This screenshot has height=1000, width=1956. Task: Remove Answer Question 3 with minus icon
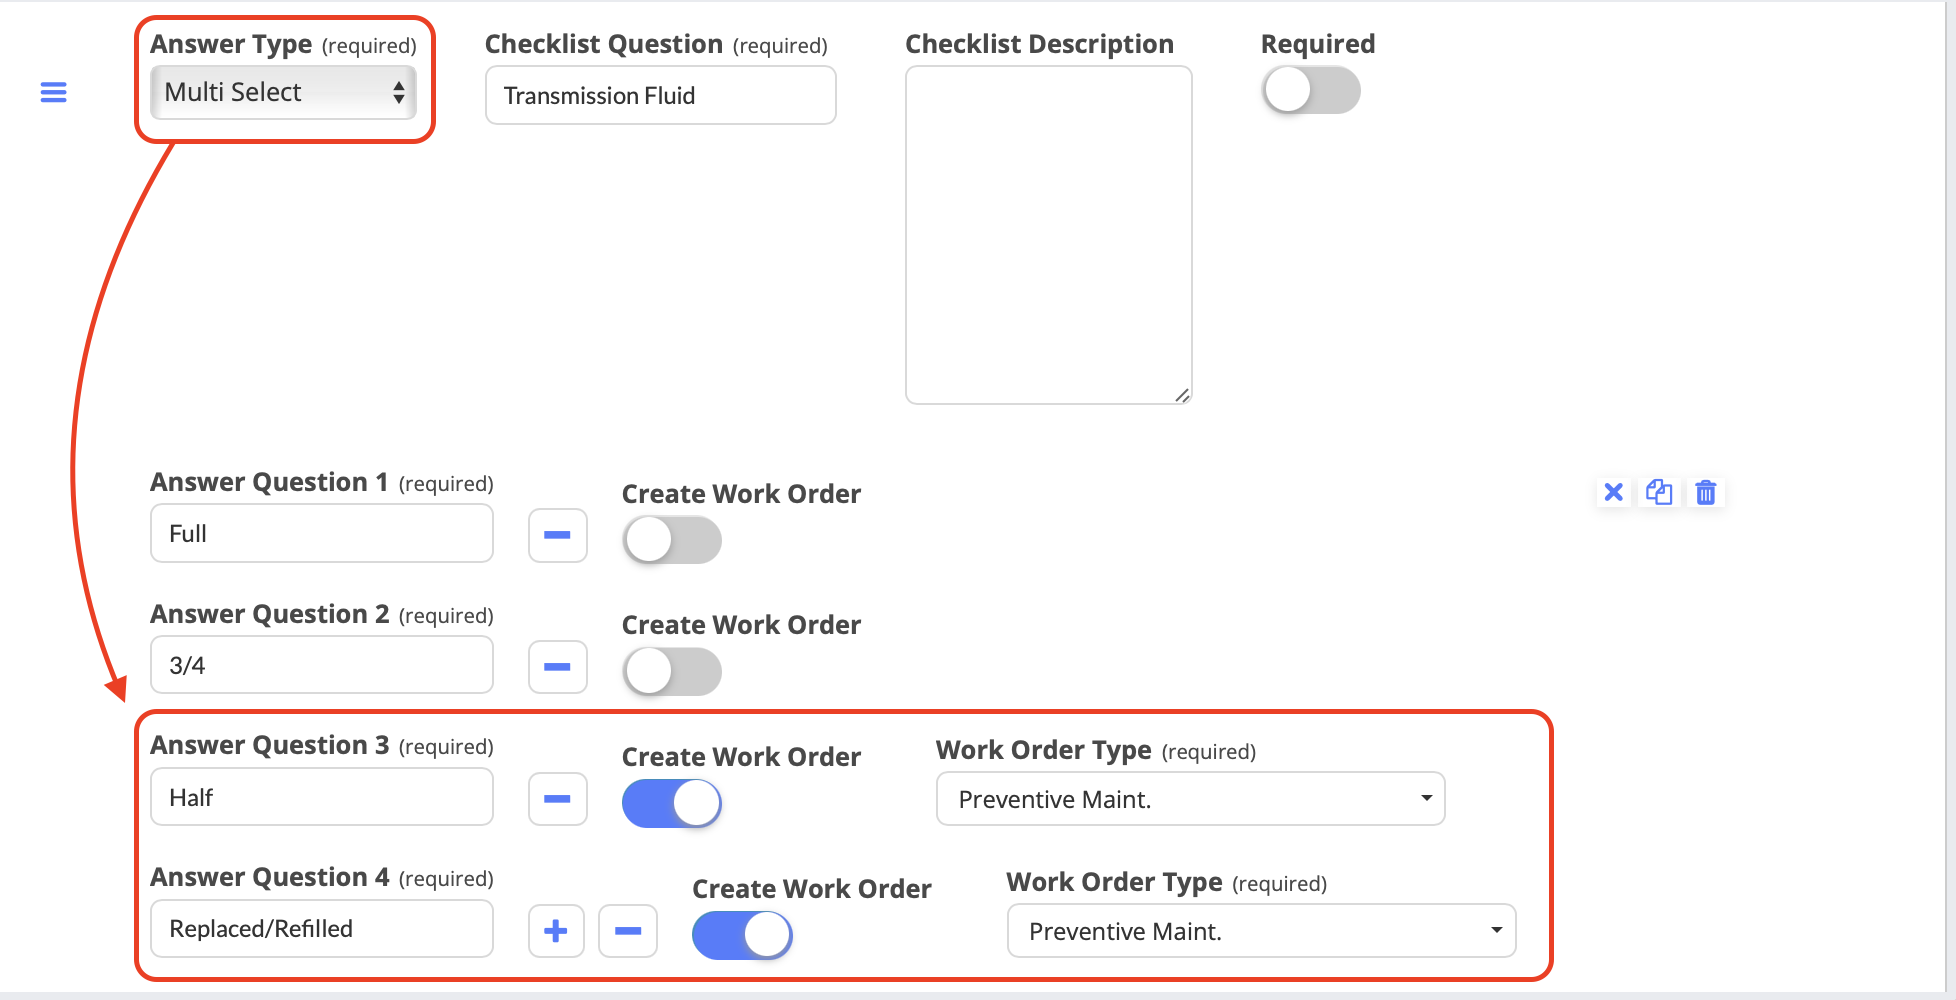tap(557, 799)
